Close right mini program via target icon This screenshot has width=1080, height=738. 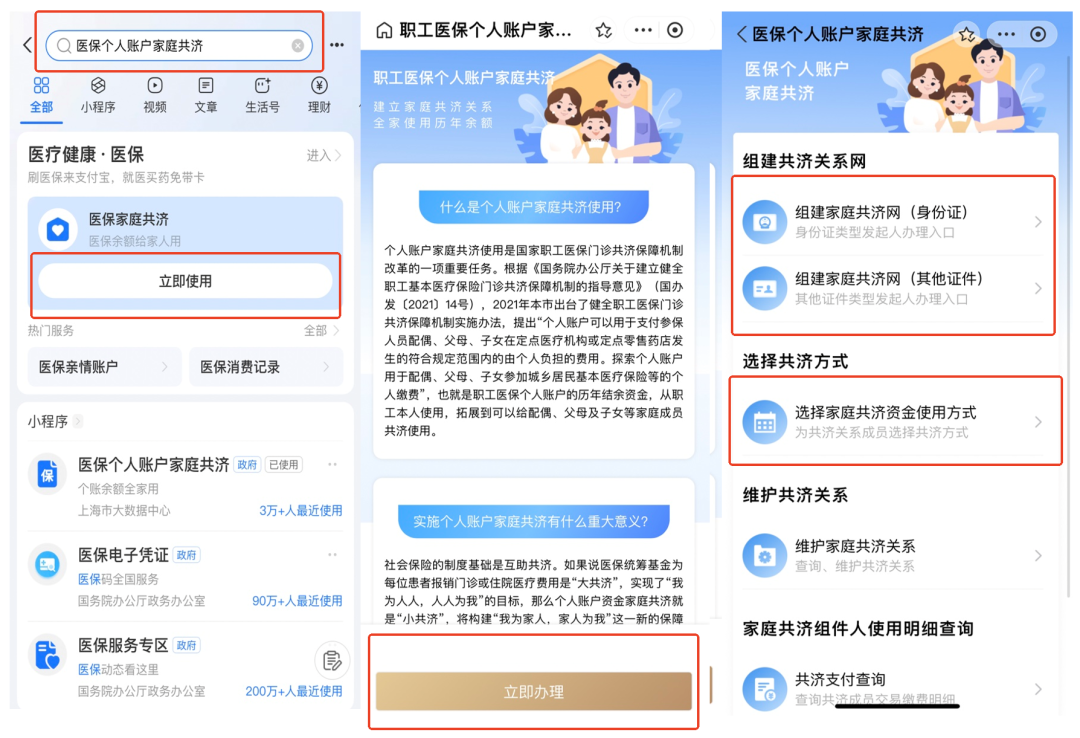[1038, 34]
